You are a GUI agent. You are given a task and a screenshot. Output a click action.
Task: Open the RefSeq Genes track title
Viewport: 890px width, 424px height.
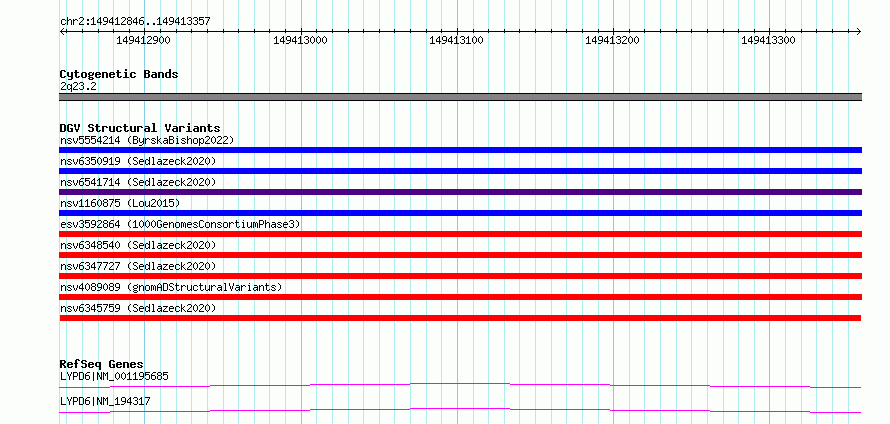point(102,364)
